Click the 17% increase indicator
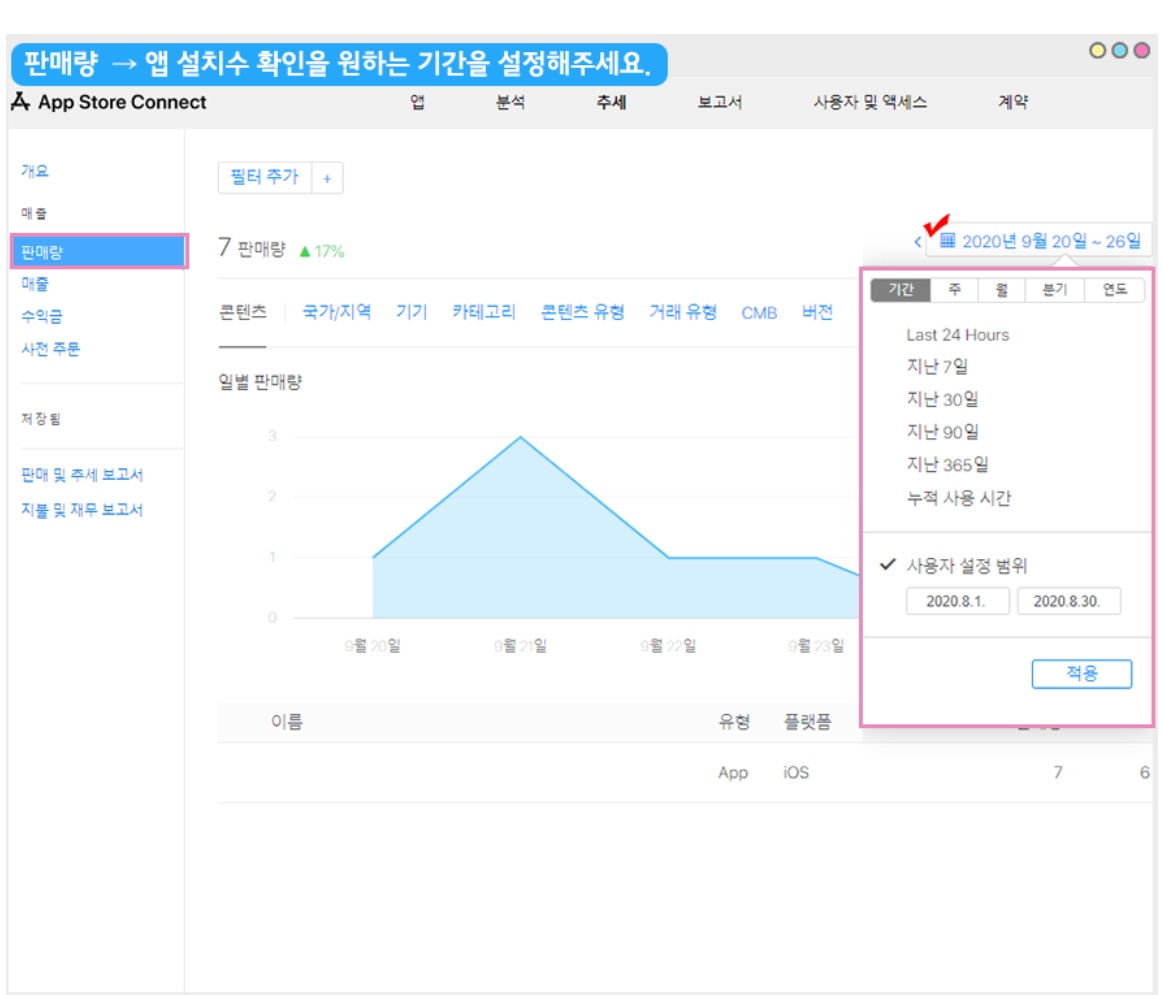Image resolution: width=1163 pixels, height=995 pixels. 322,252
